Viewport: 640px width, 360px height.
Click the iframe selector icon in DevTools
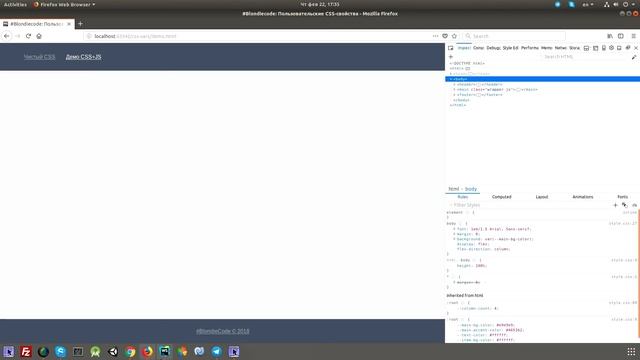click(x=596, y=48)
